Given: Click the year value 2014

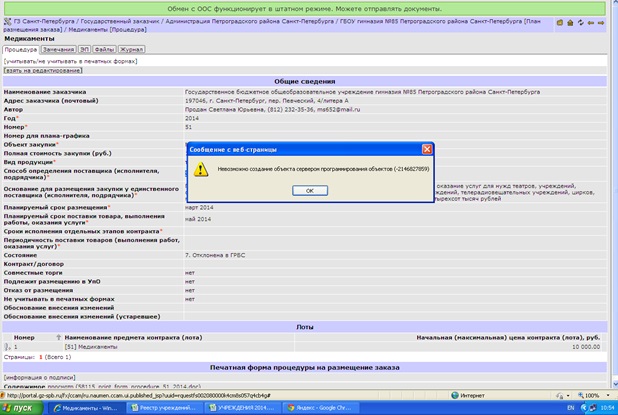Looking at the screenshot, I should point(192,118).
